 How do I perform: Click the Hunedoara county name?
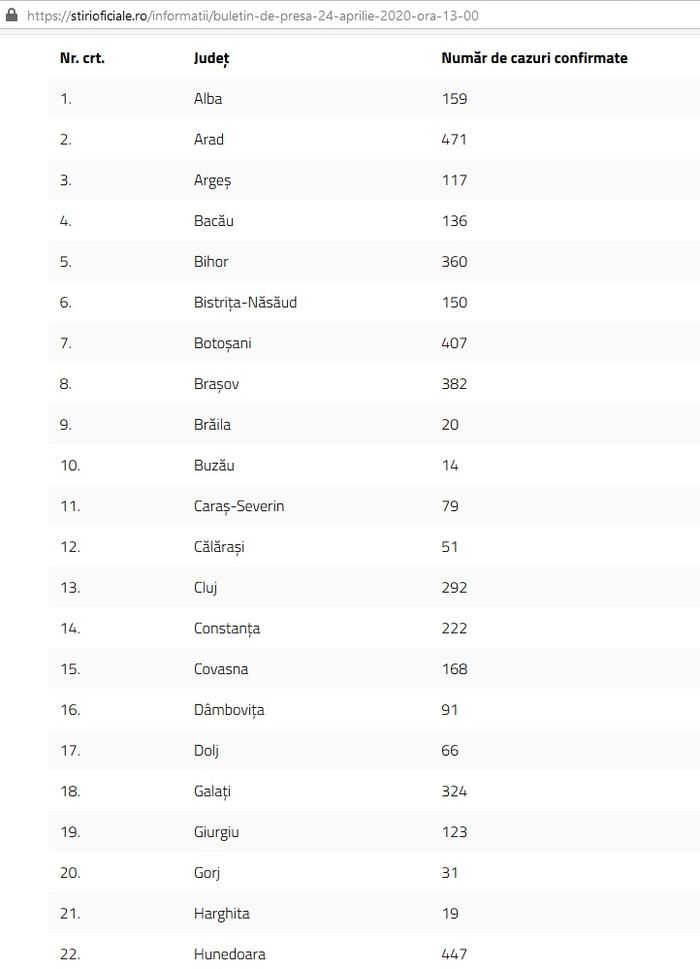coord(230,954)
